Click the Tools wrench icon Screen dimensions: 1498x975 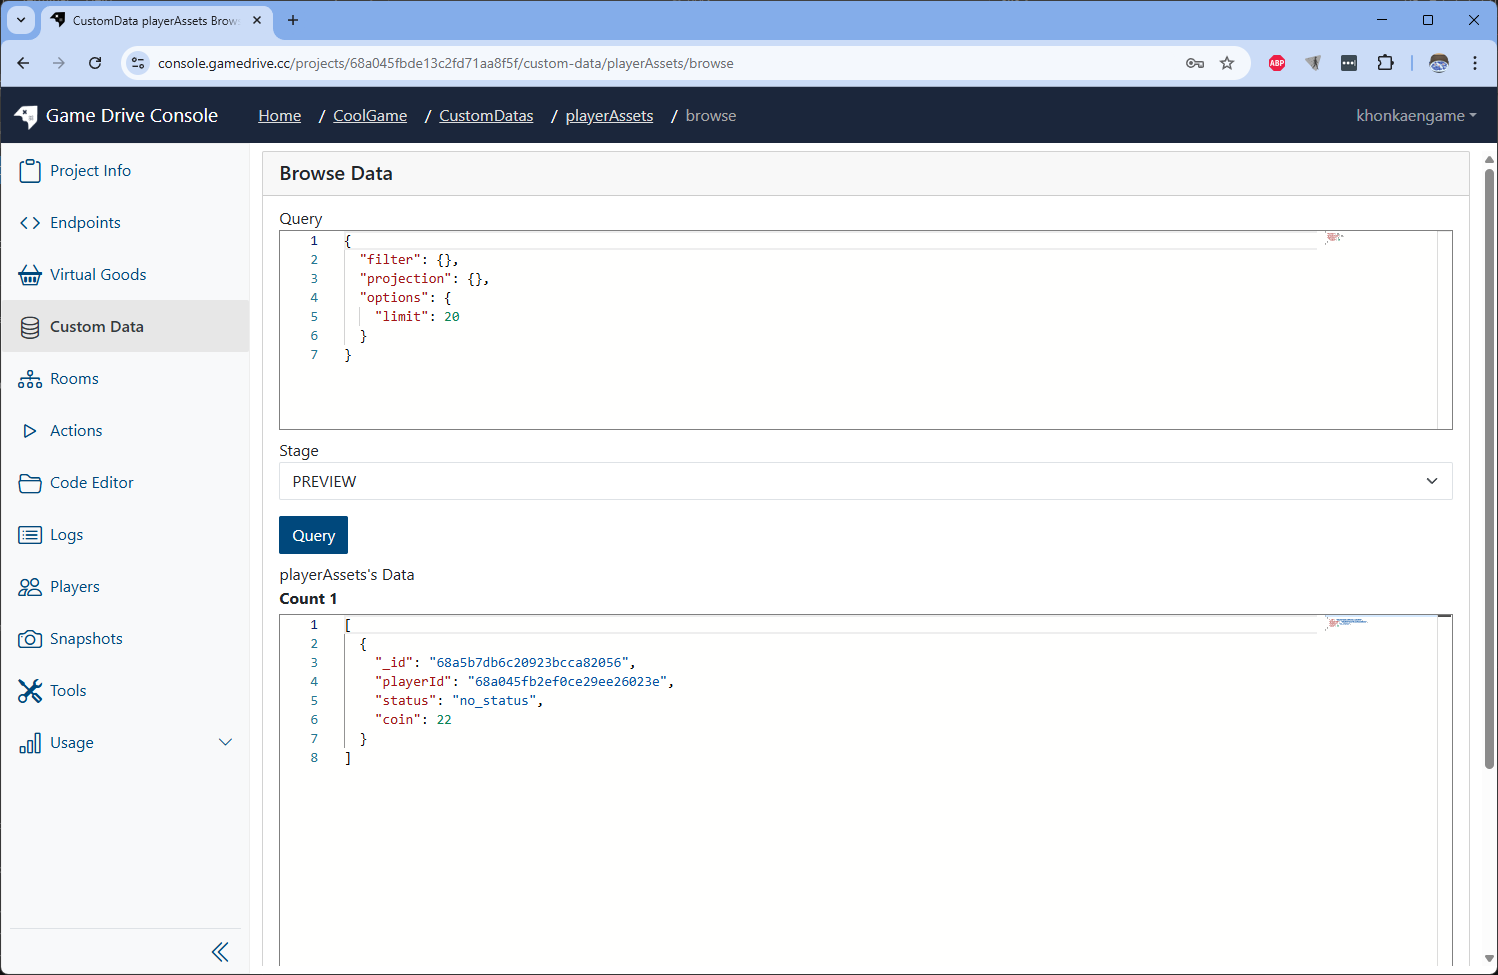click(30, 691)
